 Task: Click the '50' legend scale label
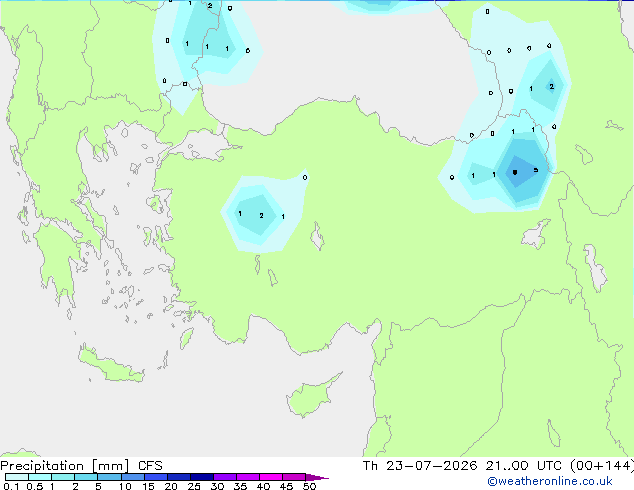click(309, 486)
